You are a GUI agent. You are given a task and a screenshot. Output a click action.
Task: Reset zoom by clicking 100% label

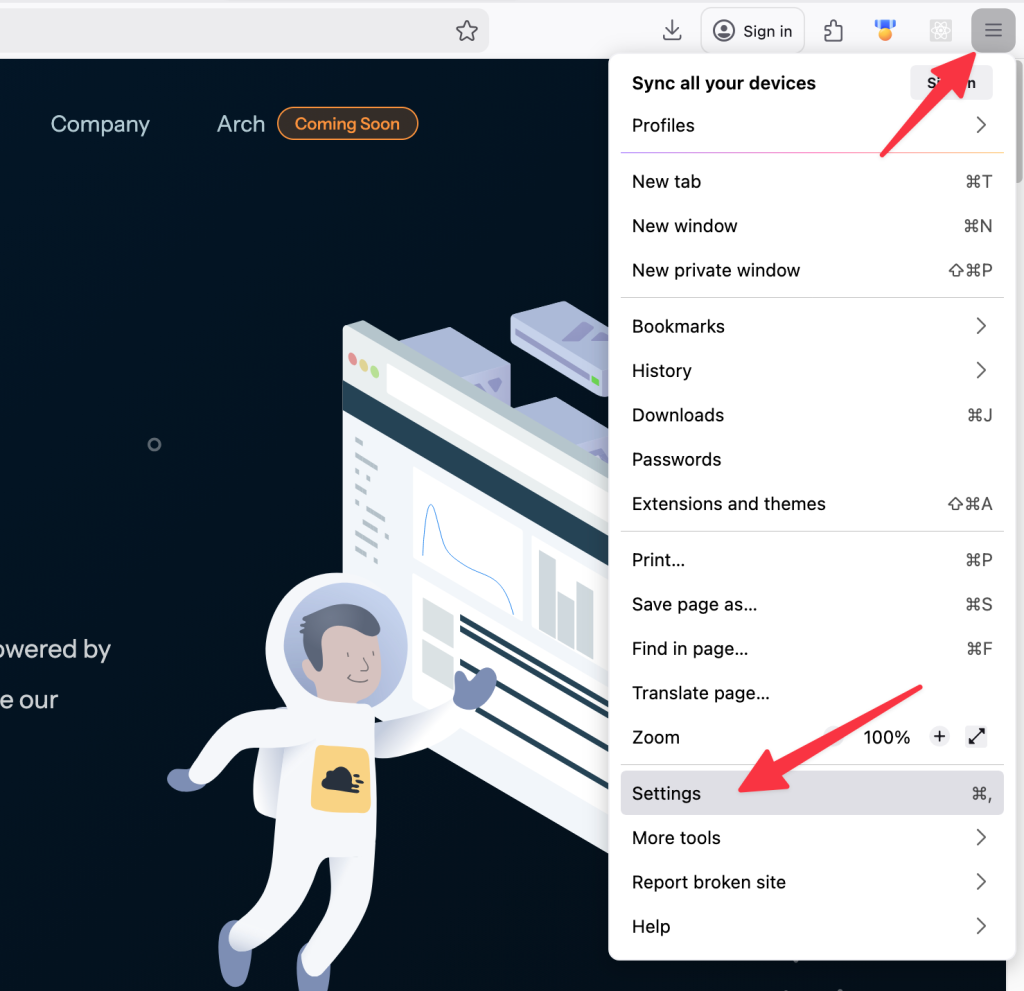pos(887,737)
